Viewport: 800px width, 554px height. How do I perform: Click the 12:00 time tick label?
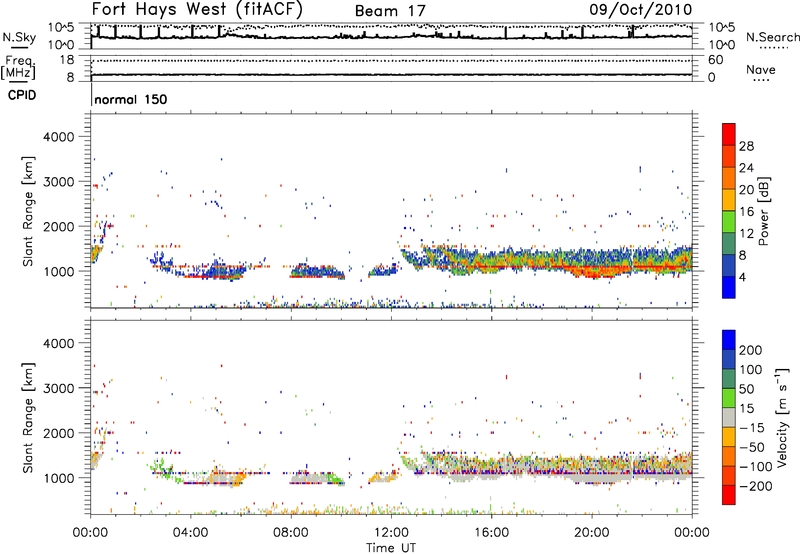(391, 533)
